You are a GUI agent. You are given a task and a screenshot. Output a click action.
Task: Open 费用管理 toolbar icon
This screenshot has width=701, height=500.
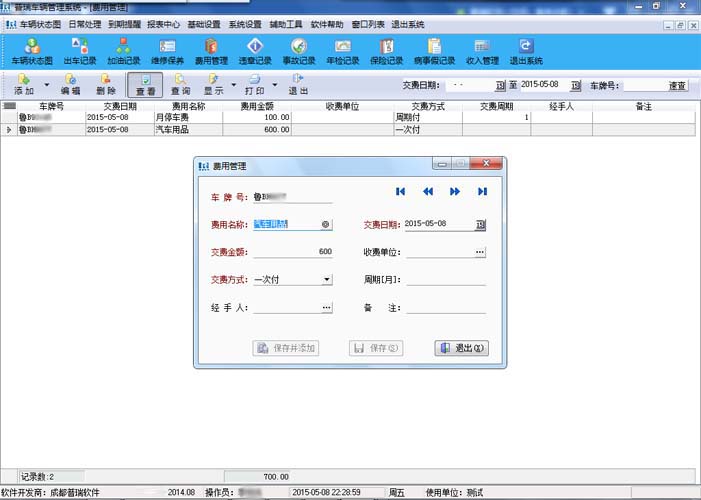211,51
